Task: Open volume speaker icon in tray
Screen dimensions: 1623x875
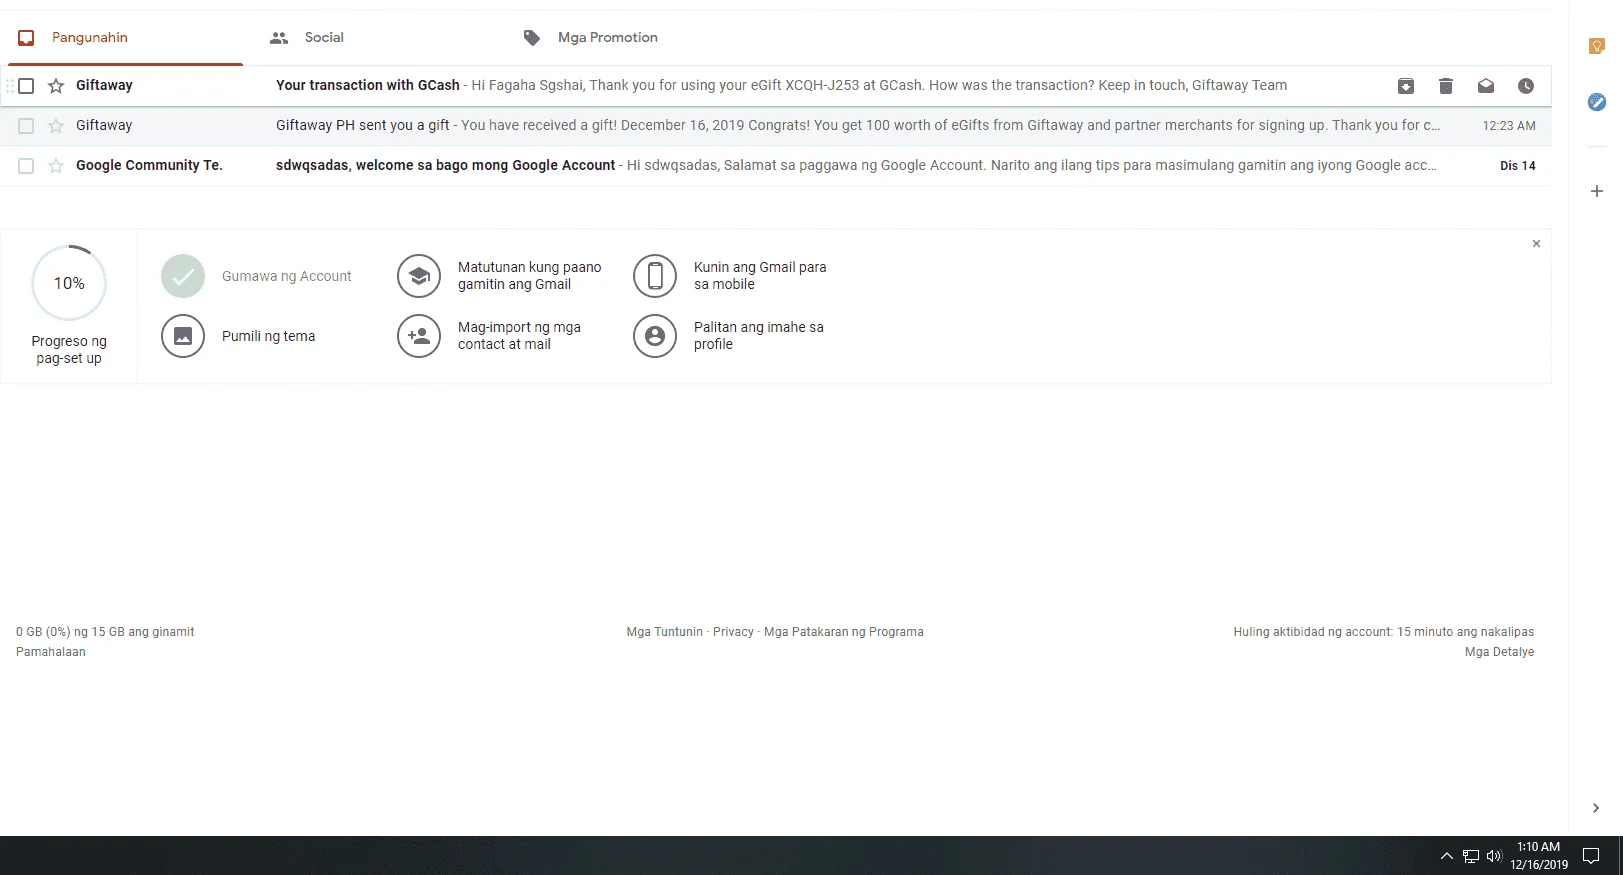Action: coord(1494,856)
